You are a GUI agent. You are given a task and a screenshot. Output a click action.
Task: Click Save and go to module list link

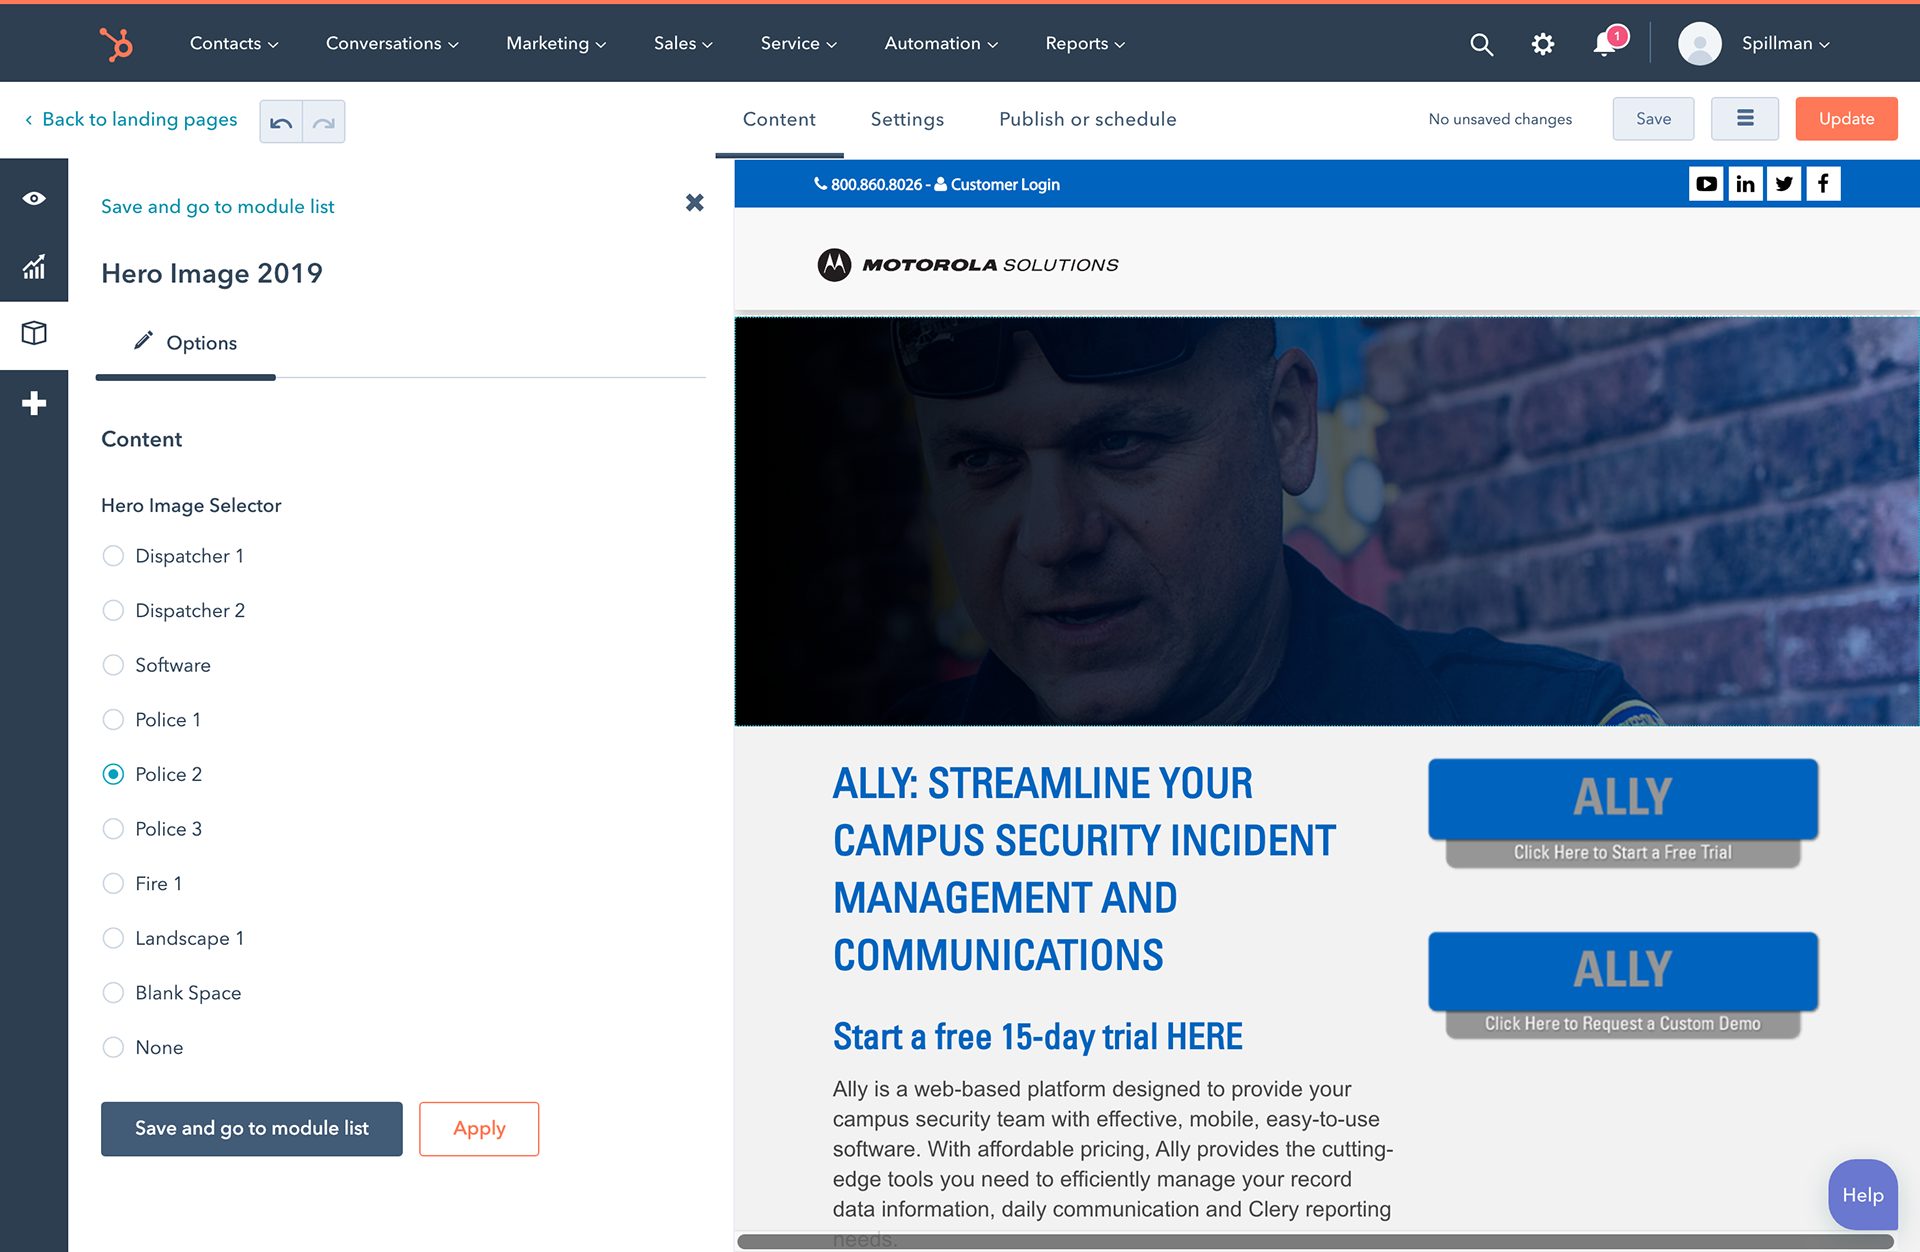[x=217, y=207]
